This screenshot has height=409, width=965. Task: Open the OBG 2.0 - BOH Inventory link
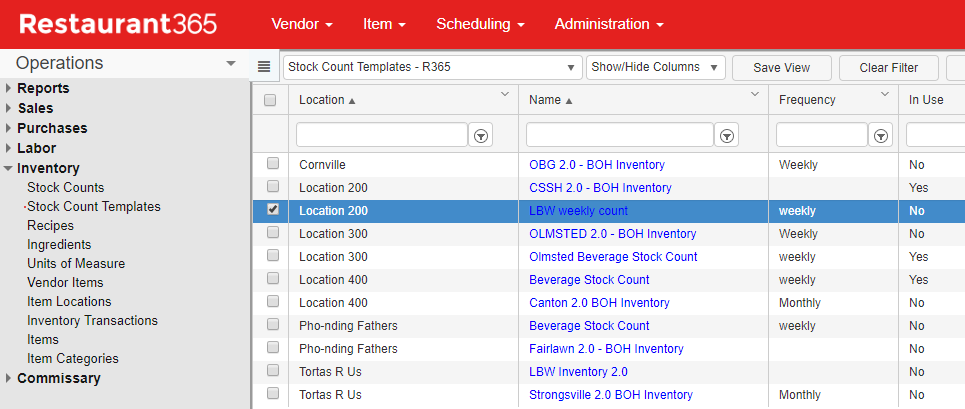click(597, 165)
